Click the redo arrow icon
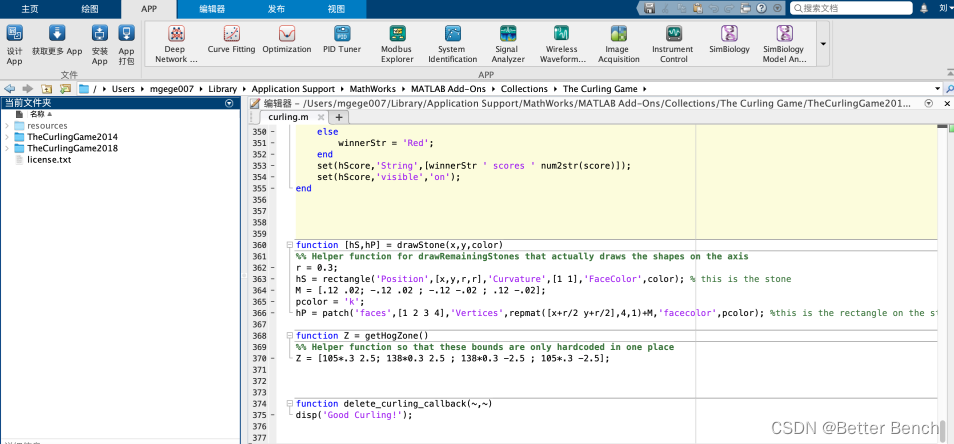954x444 pixels. [729, 9]
